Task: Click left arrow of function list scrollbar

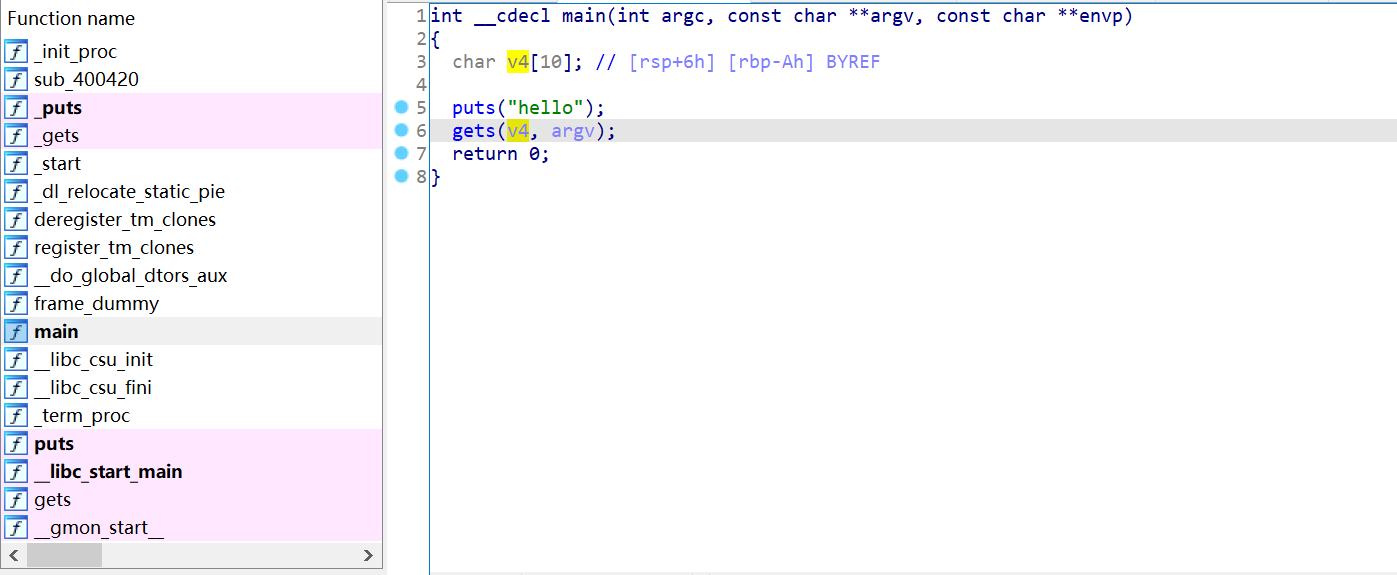Action: click(12, 555)
